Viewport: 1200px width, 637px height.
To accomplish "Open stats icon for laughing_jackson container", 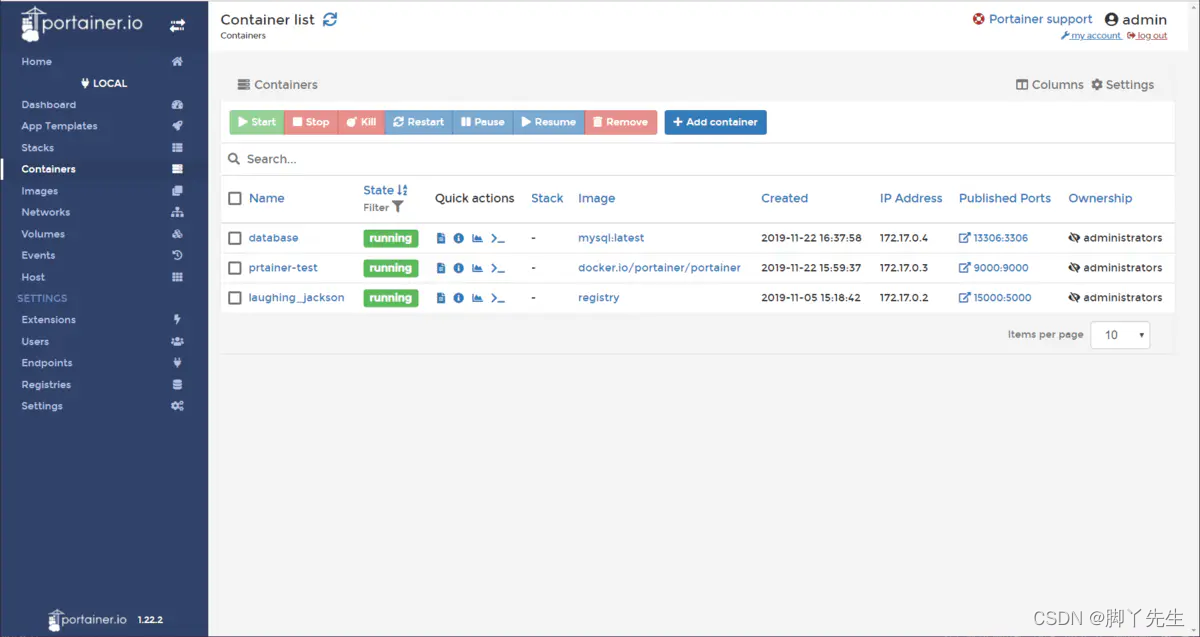I will click(x=477, y=298).
